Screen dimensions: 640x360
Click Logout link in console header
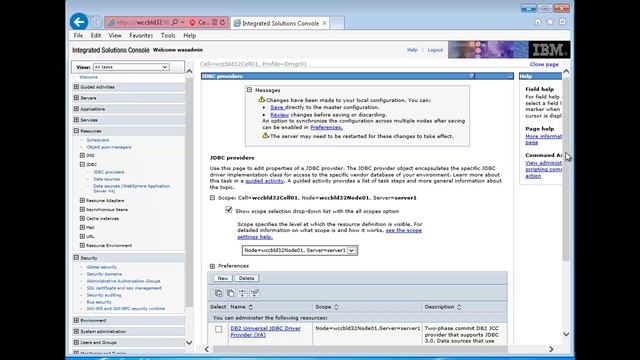(435, 50)
